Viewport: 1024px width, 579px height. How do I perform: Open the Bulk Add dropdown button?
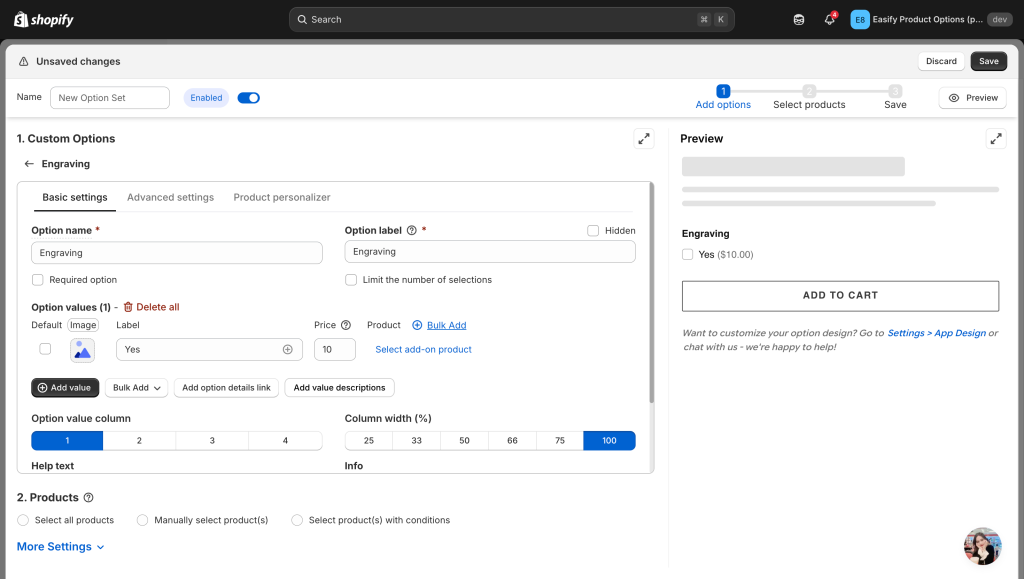click(136, 388)
